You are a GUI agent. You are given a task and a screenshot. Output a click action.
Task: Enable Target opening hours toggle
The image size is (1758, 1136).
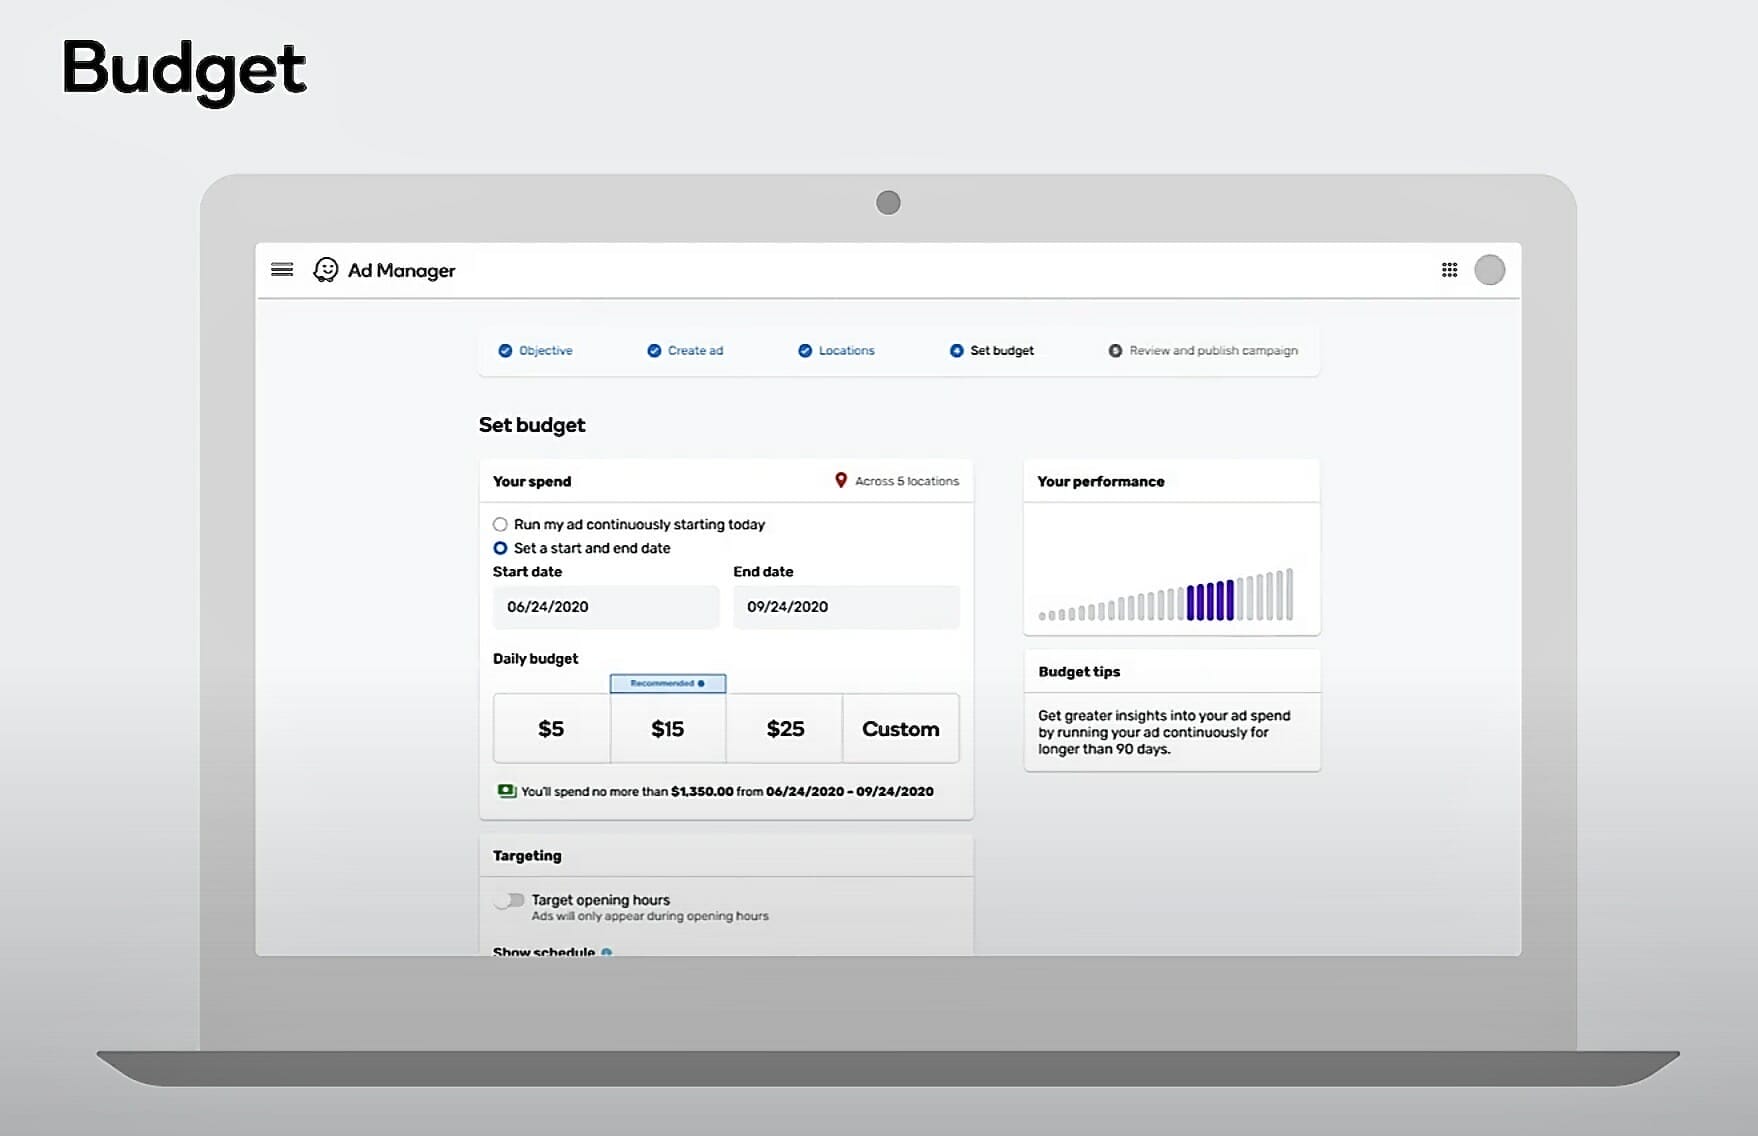pos(510,901)
